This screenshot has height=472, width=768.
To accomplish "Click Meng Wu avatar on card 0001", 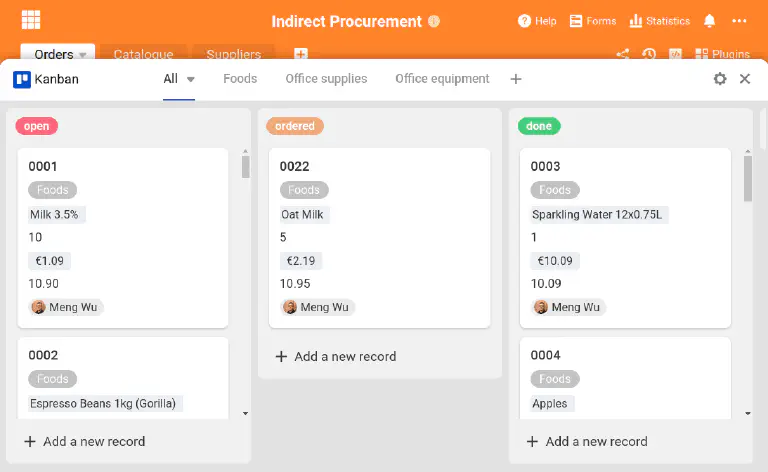I will tap(38, 307).
